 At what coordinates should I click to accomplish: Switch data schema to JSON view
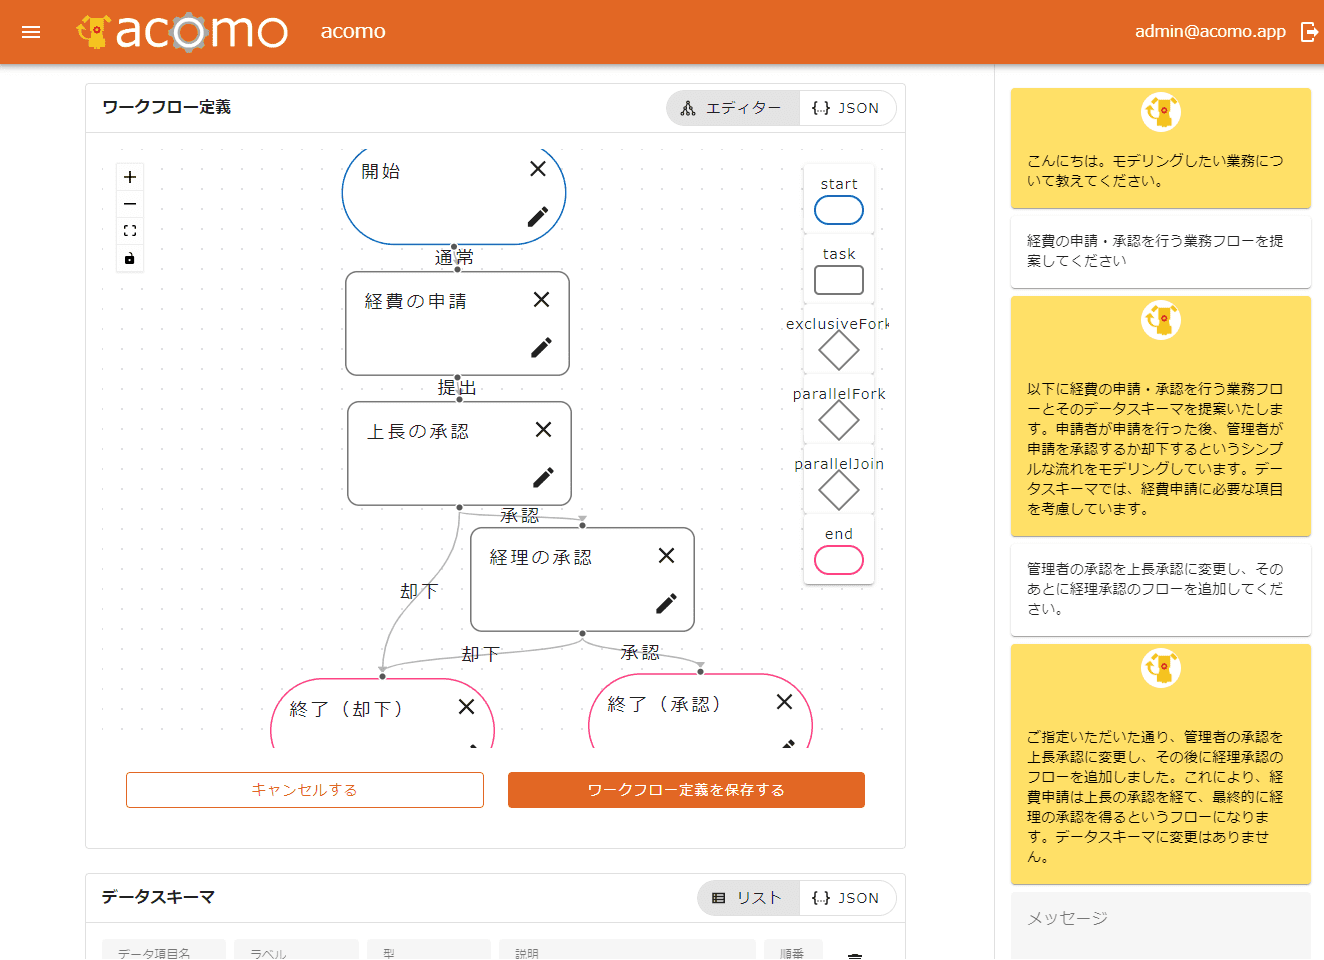[846, 898]
